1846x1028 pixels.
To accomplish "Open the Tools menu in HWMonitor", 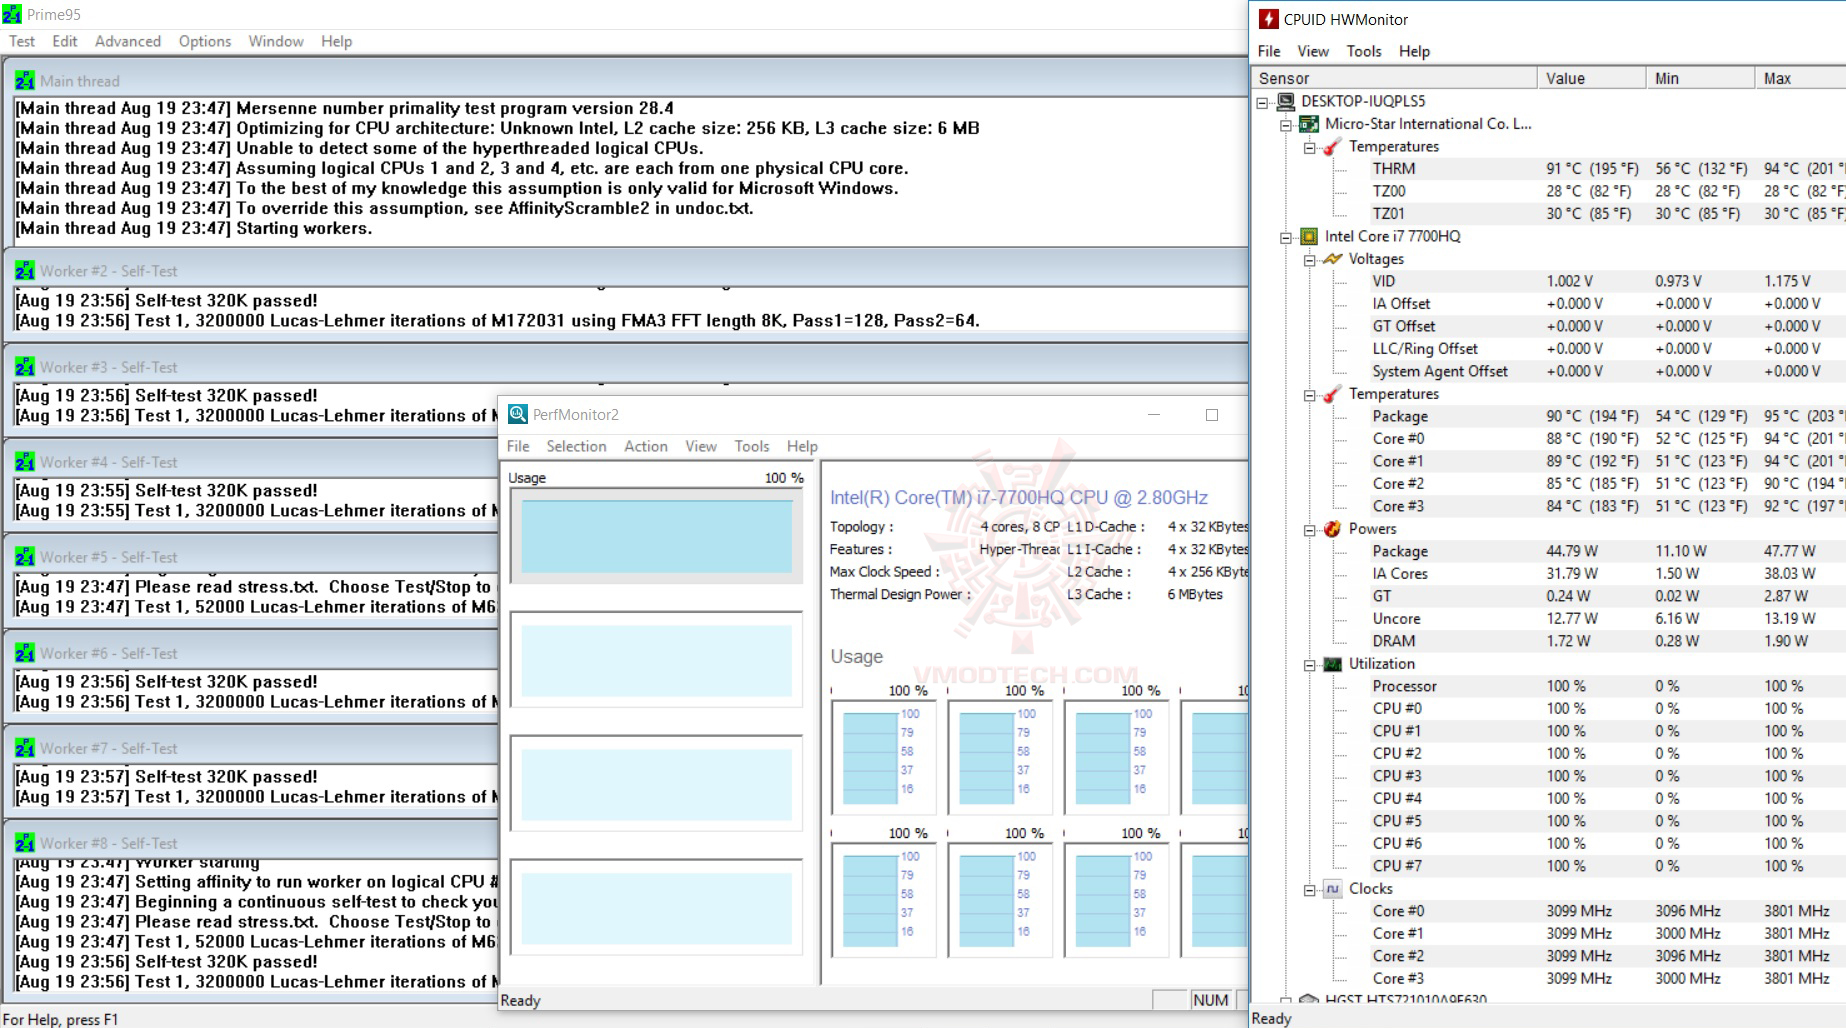I will pos(1364,51).
